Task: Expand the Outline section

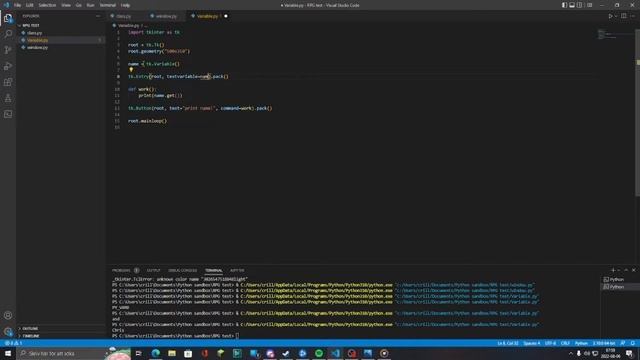Action: (30, 329)
